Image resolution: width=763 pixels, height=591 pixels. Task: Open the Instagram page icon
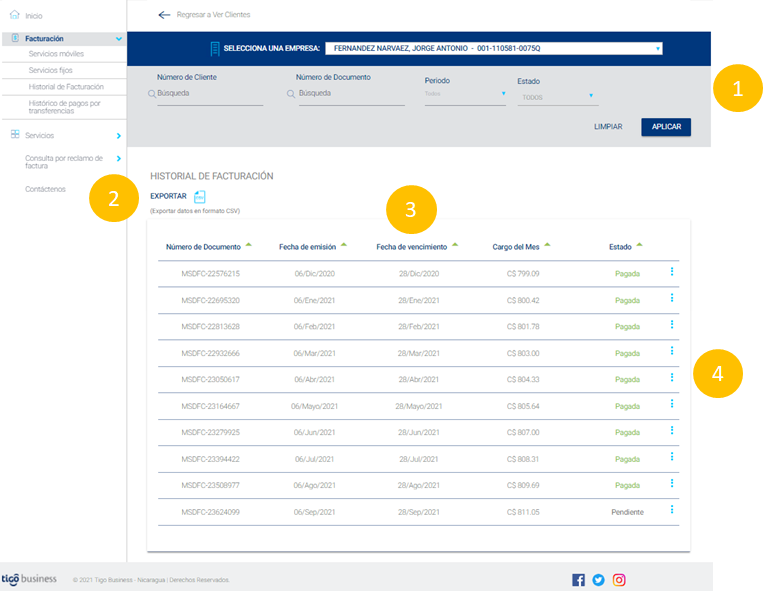(619, 580)
